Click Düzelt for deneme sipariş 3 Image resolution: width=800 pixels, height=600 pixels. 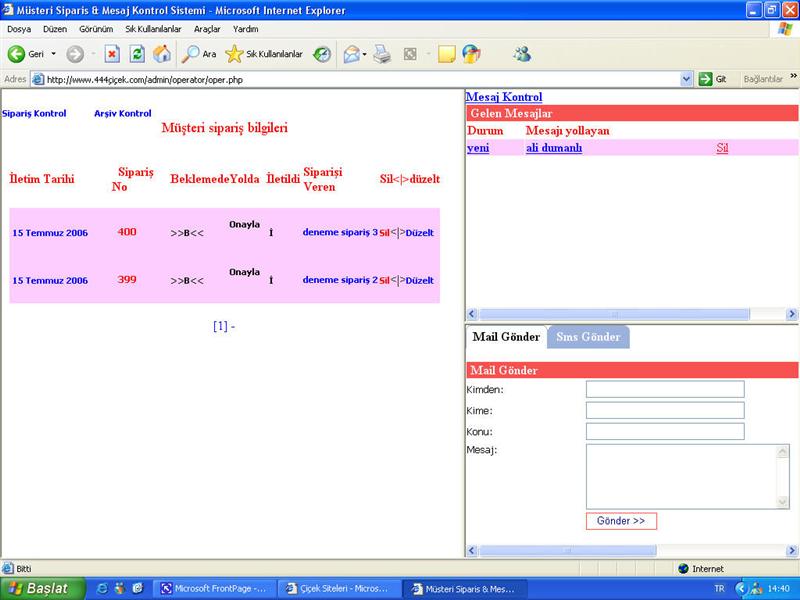(419, 233)
